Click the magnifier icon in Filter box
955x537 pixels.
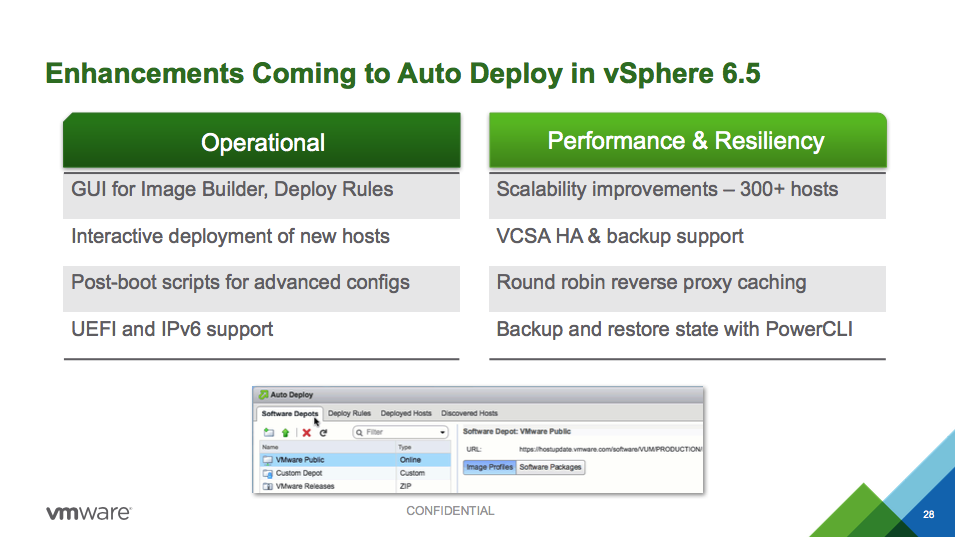(x=359, y=432)
